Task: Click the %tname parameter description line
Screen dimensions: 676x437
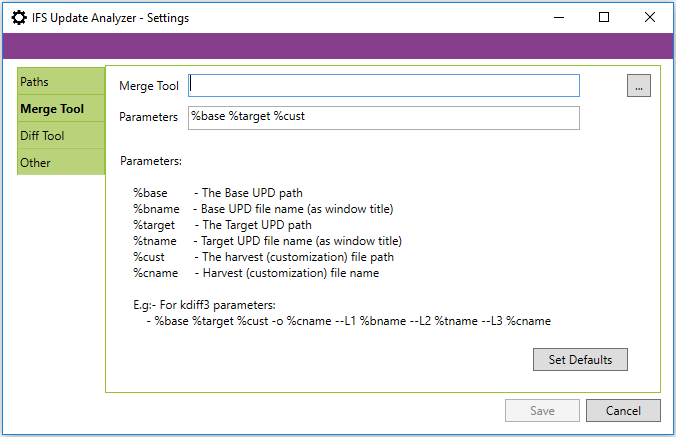Action: (267, 241)
